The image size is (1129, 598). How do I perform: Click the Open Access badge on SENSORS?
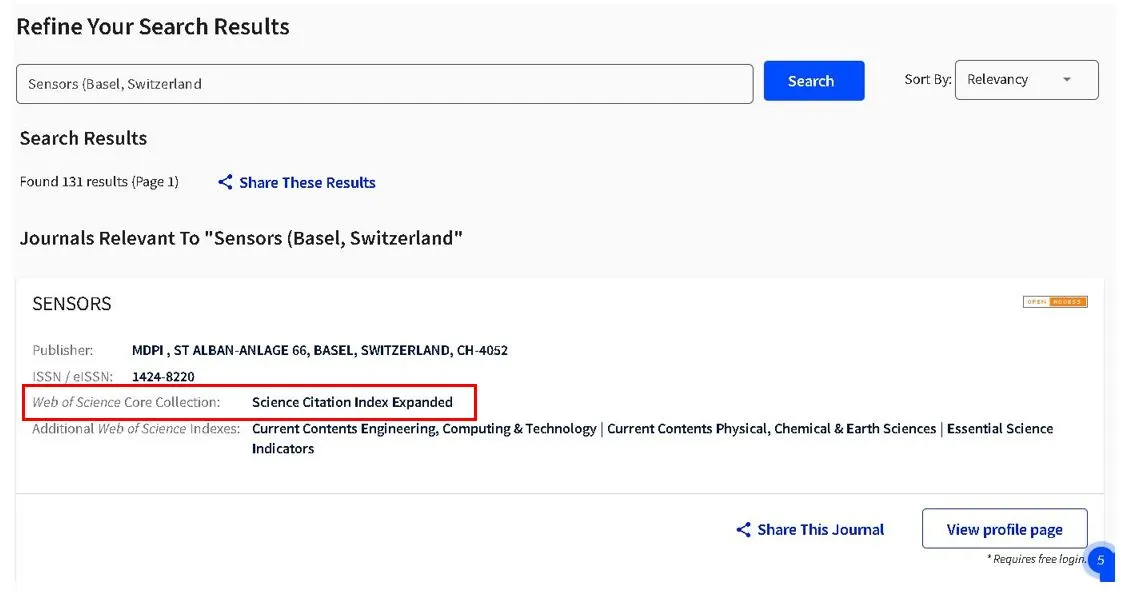point(1054,302)
